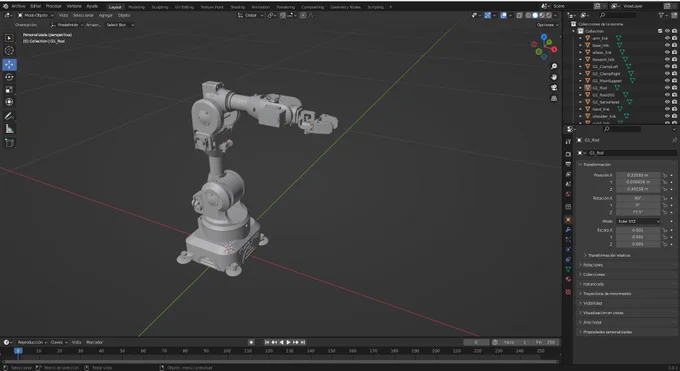
Task: Toggle render camera icon for hand_link
Action: click(x=674, y=109)
